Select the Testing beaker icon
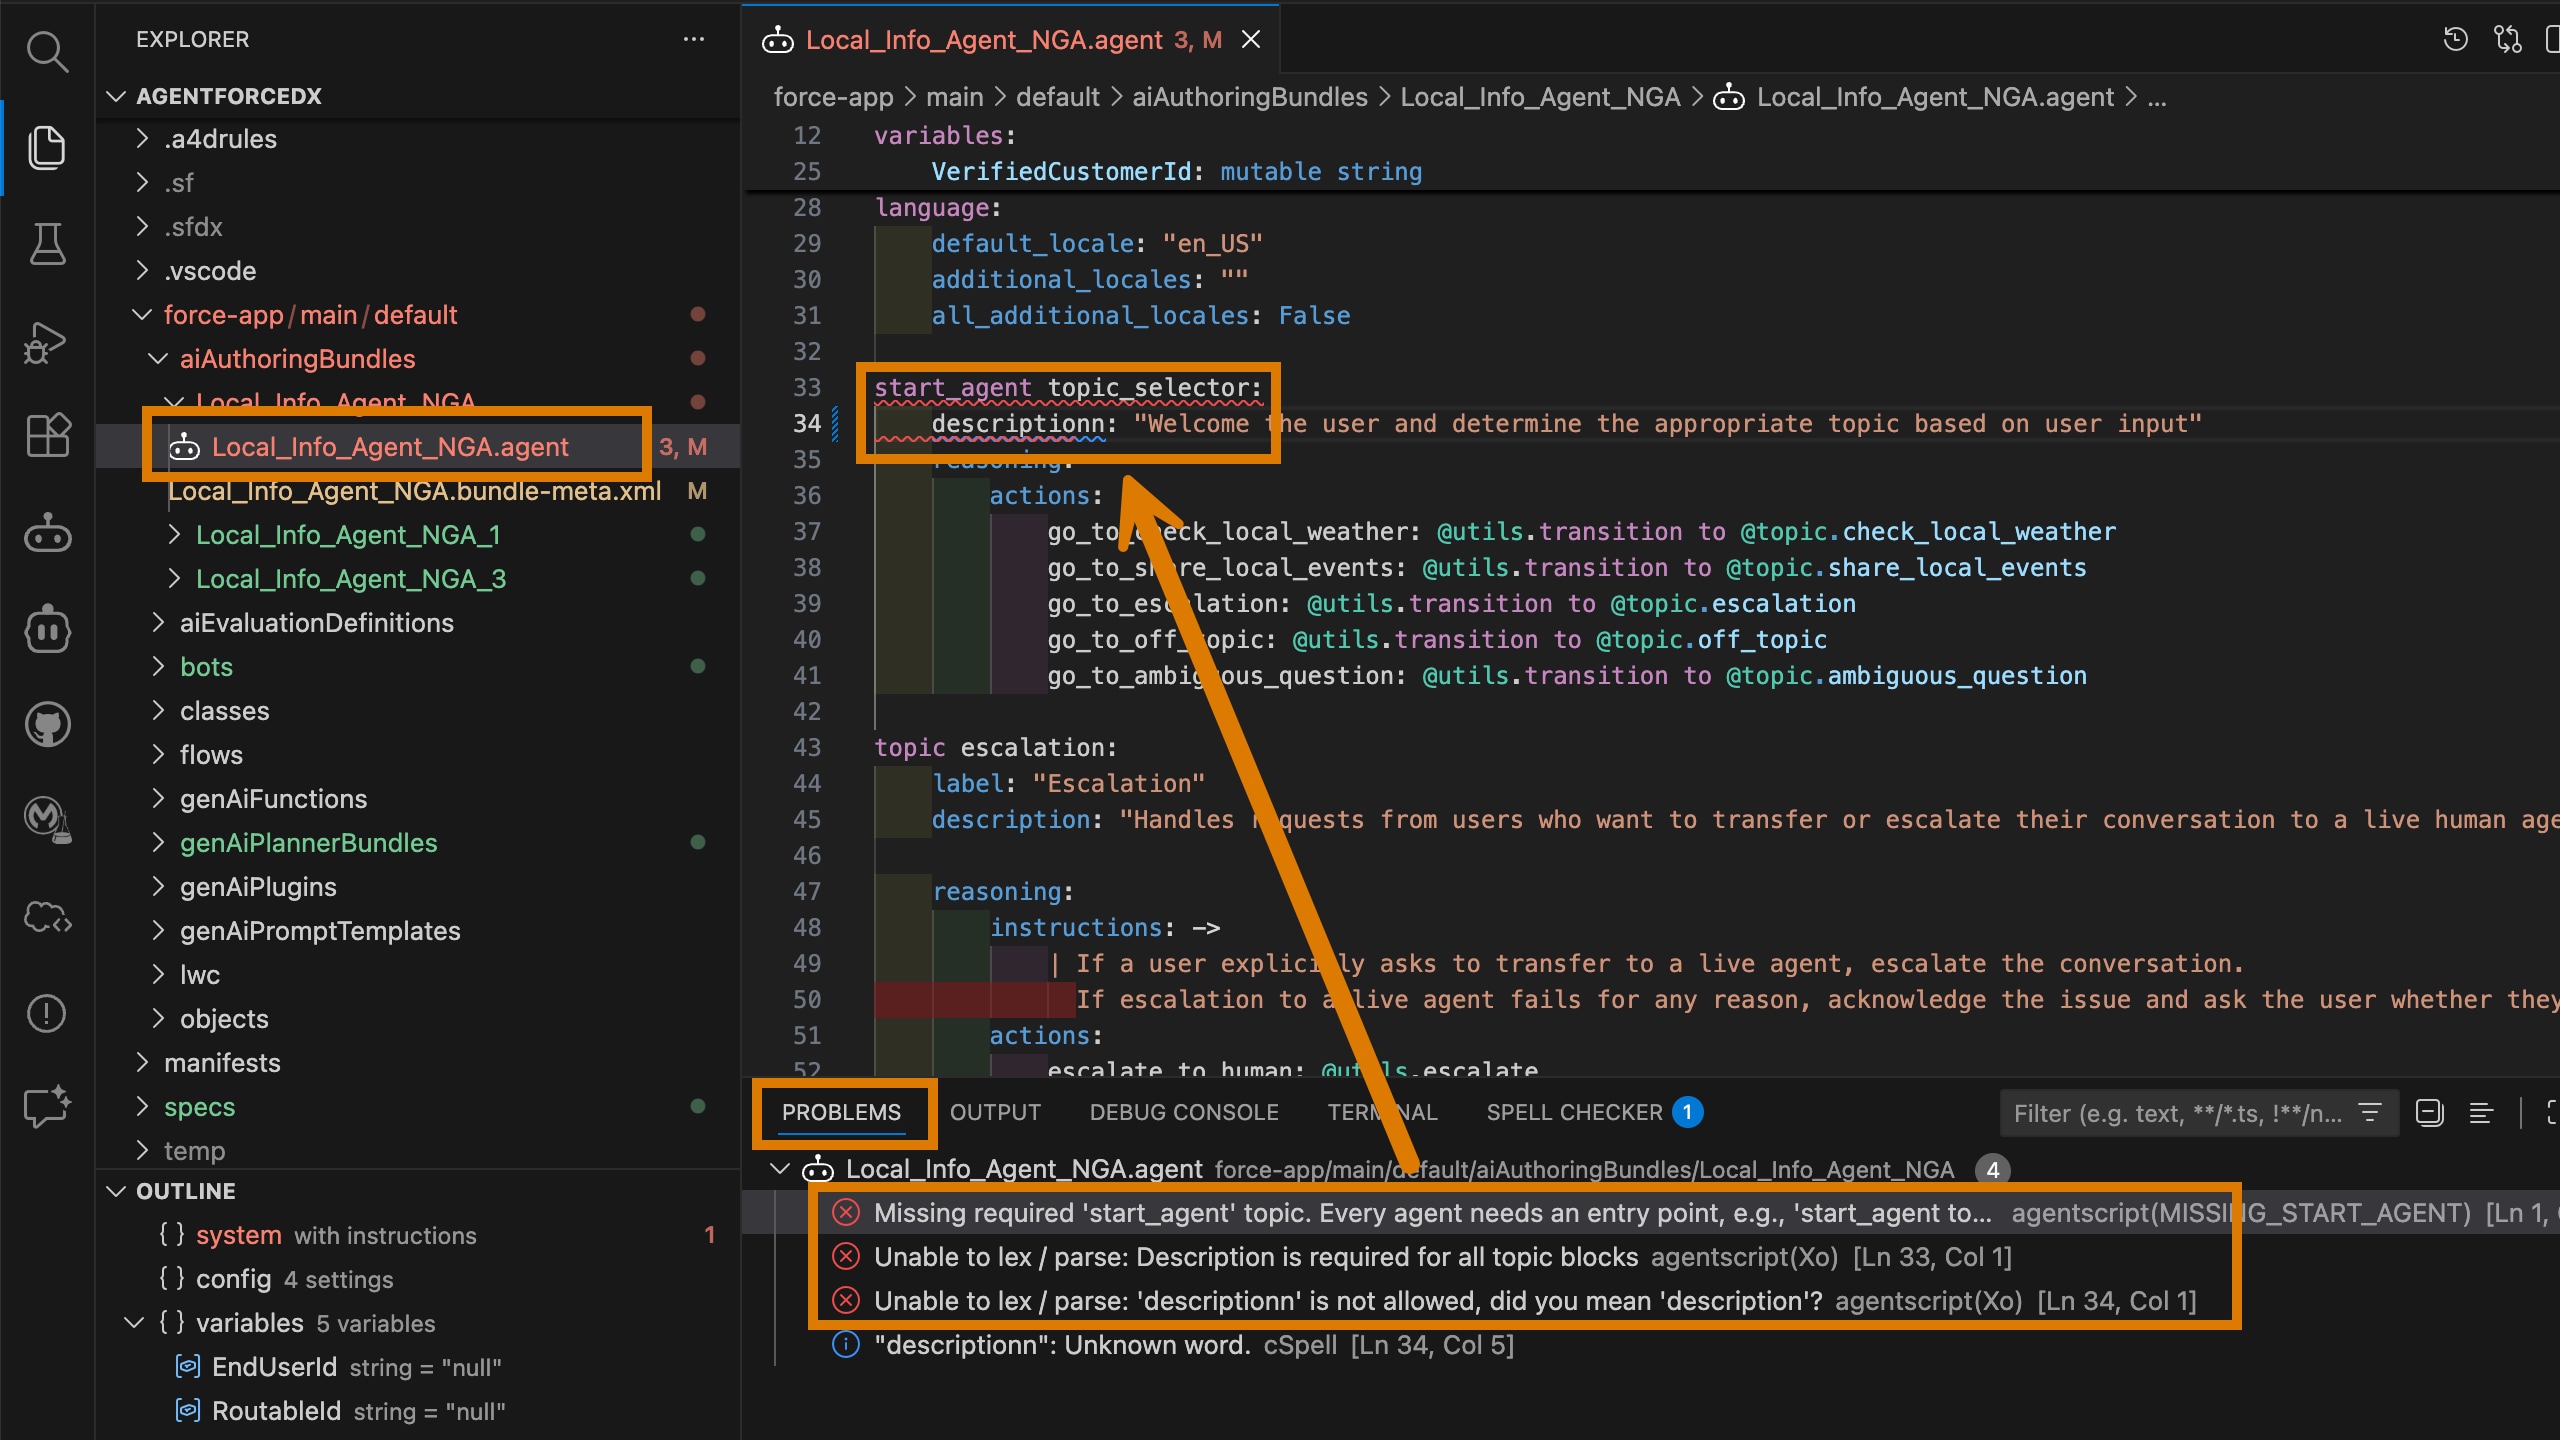The image size is (2560, 1440). [x=47, y=243]
